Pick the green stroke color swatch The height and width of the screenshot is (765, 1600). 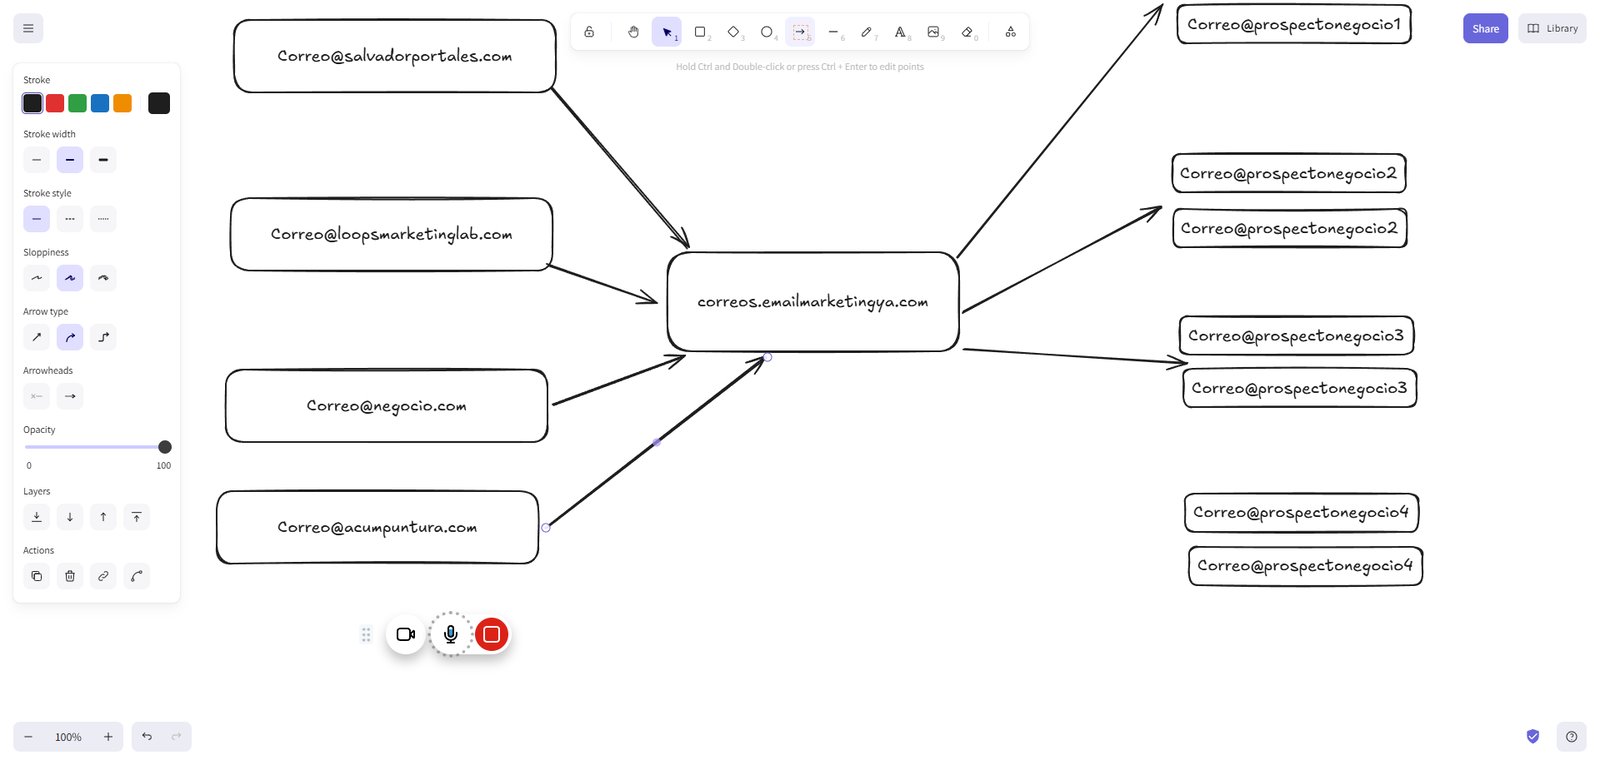coord(77,103)
